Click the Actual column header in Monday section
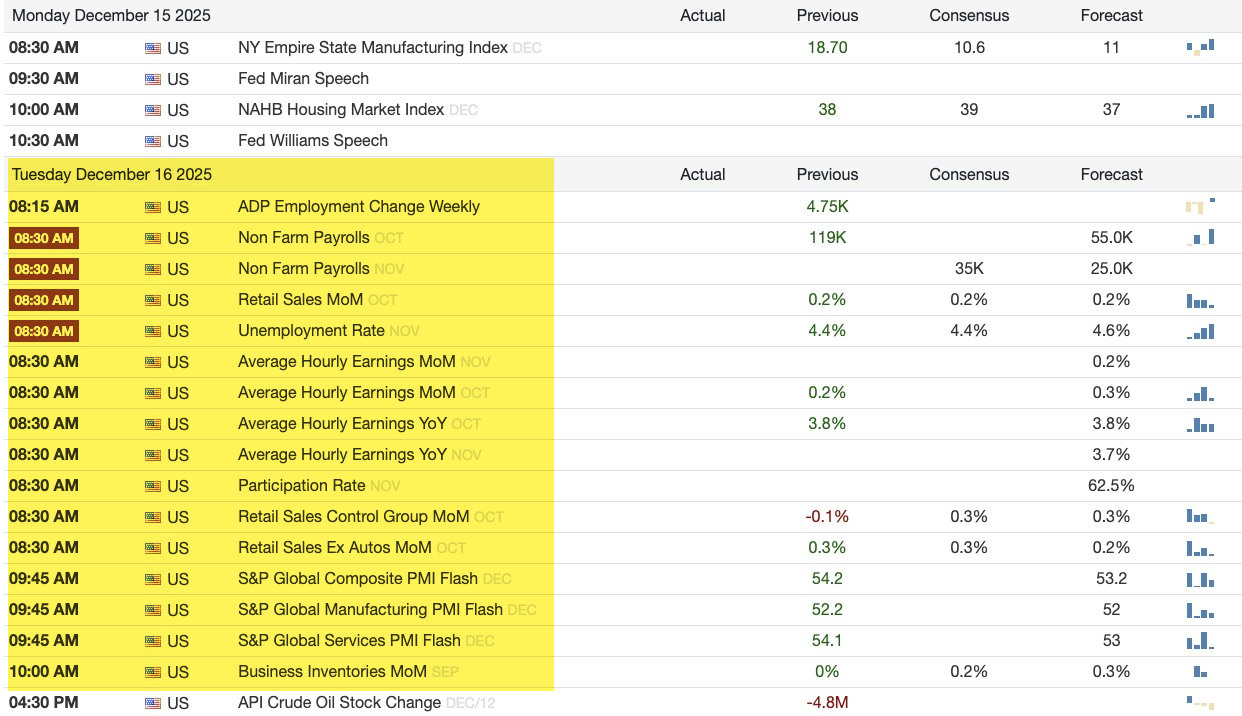 [703, 15]
